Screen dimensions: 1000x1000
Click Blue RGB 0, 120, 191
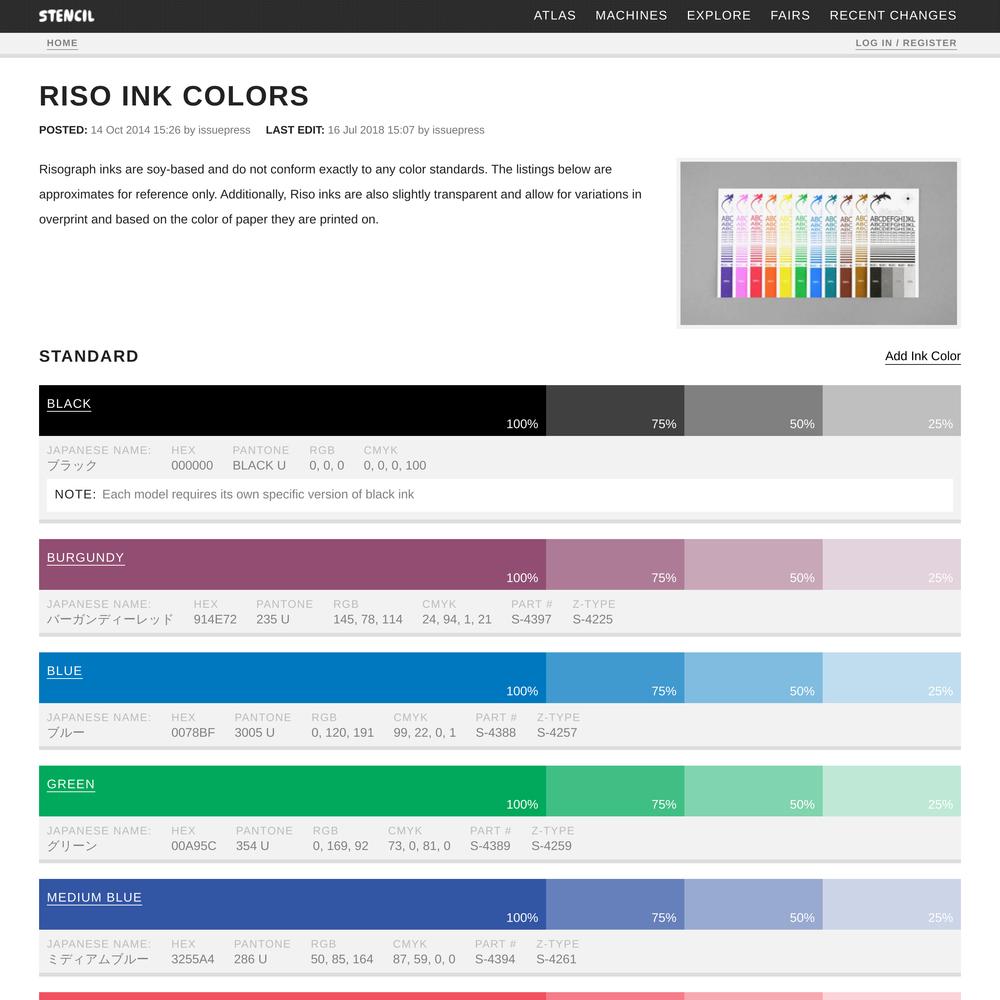click(x=342, y=733)
